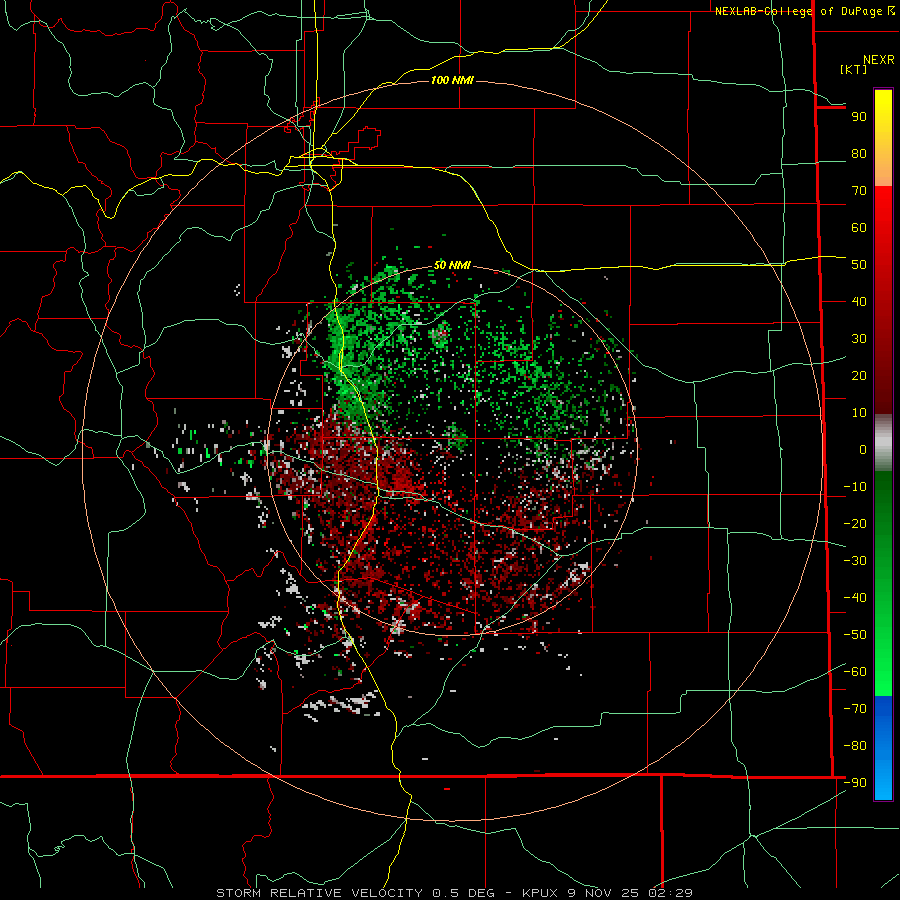Image resolution: width=900 pixels, height=900 pixels.
Task: Click the 40 value on the color scale
Action: tap(859, 302)
